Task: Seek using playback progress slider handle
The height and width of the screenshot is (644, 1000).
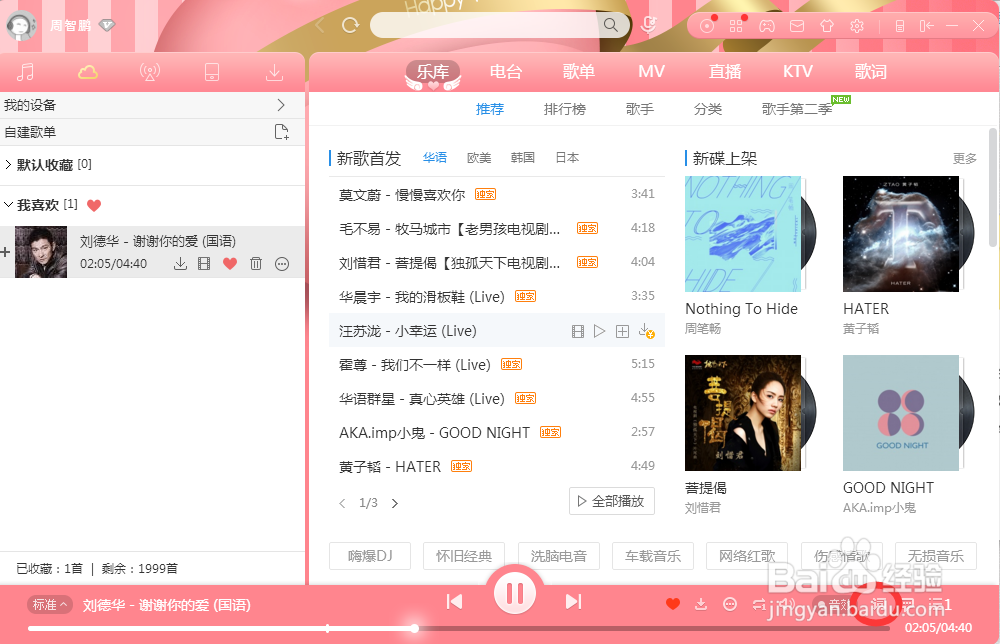Action: click(x=415, y=629)
